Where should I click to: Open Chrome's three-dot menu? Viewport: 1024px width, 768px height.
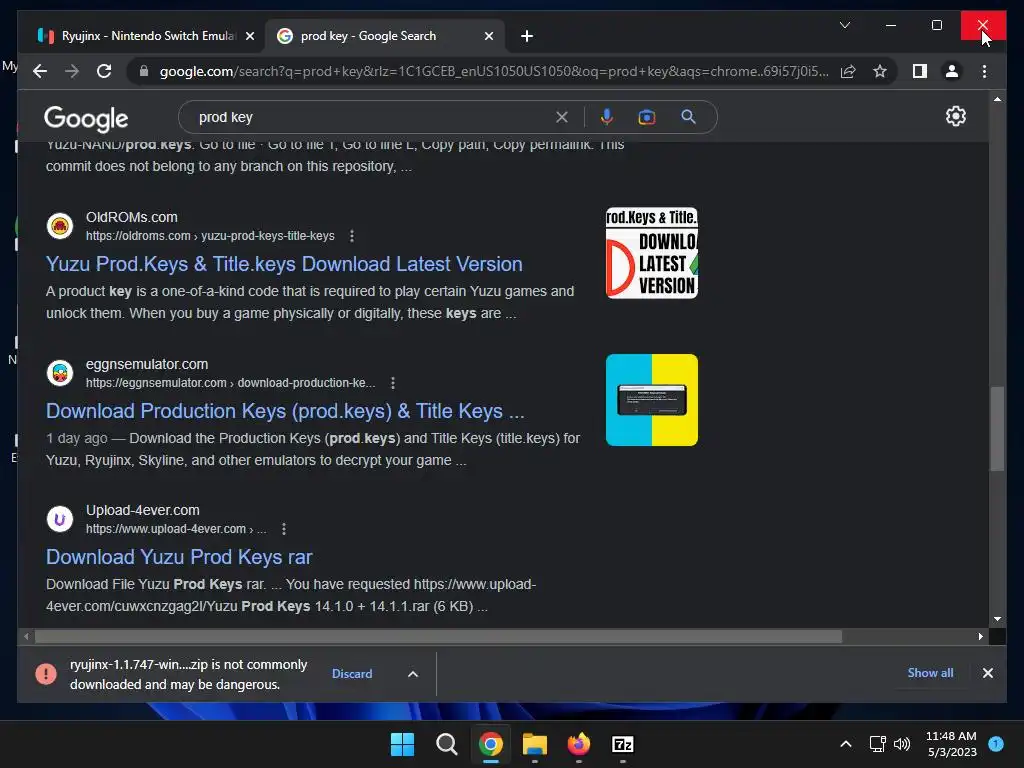click(984, 71)
